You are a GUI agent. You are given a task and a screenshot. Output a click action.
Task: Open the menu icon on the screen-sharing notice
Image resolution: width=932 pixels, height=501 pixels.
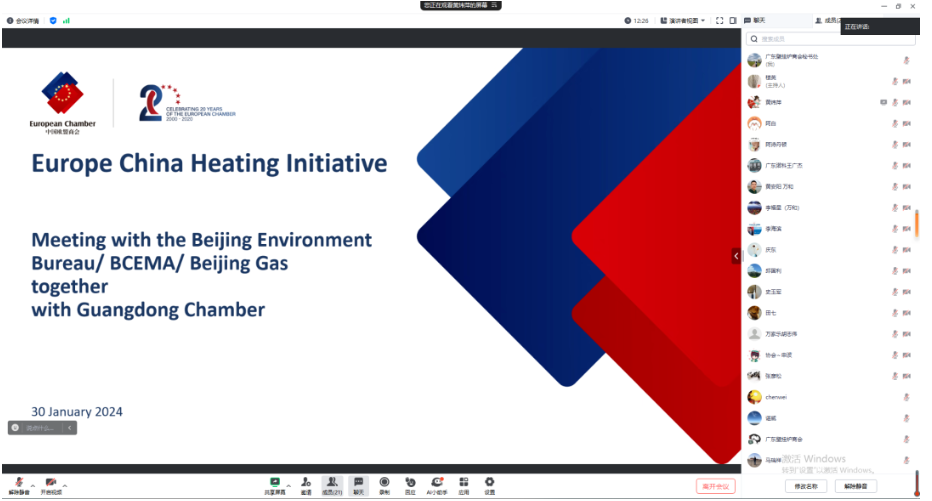tap(494, 5)
